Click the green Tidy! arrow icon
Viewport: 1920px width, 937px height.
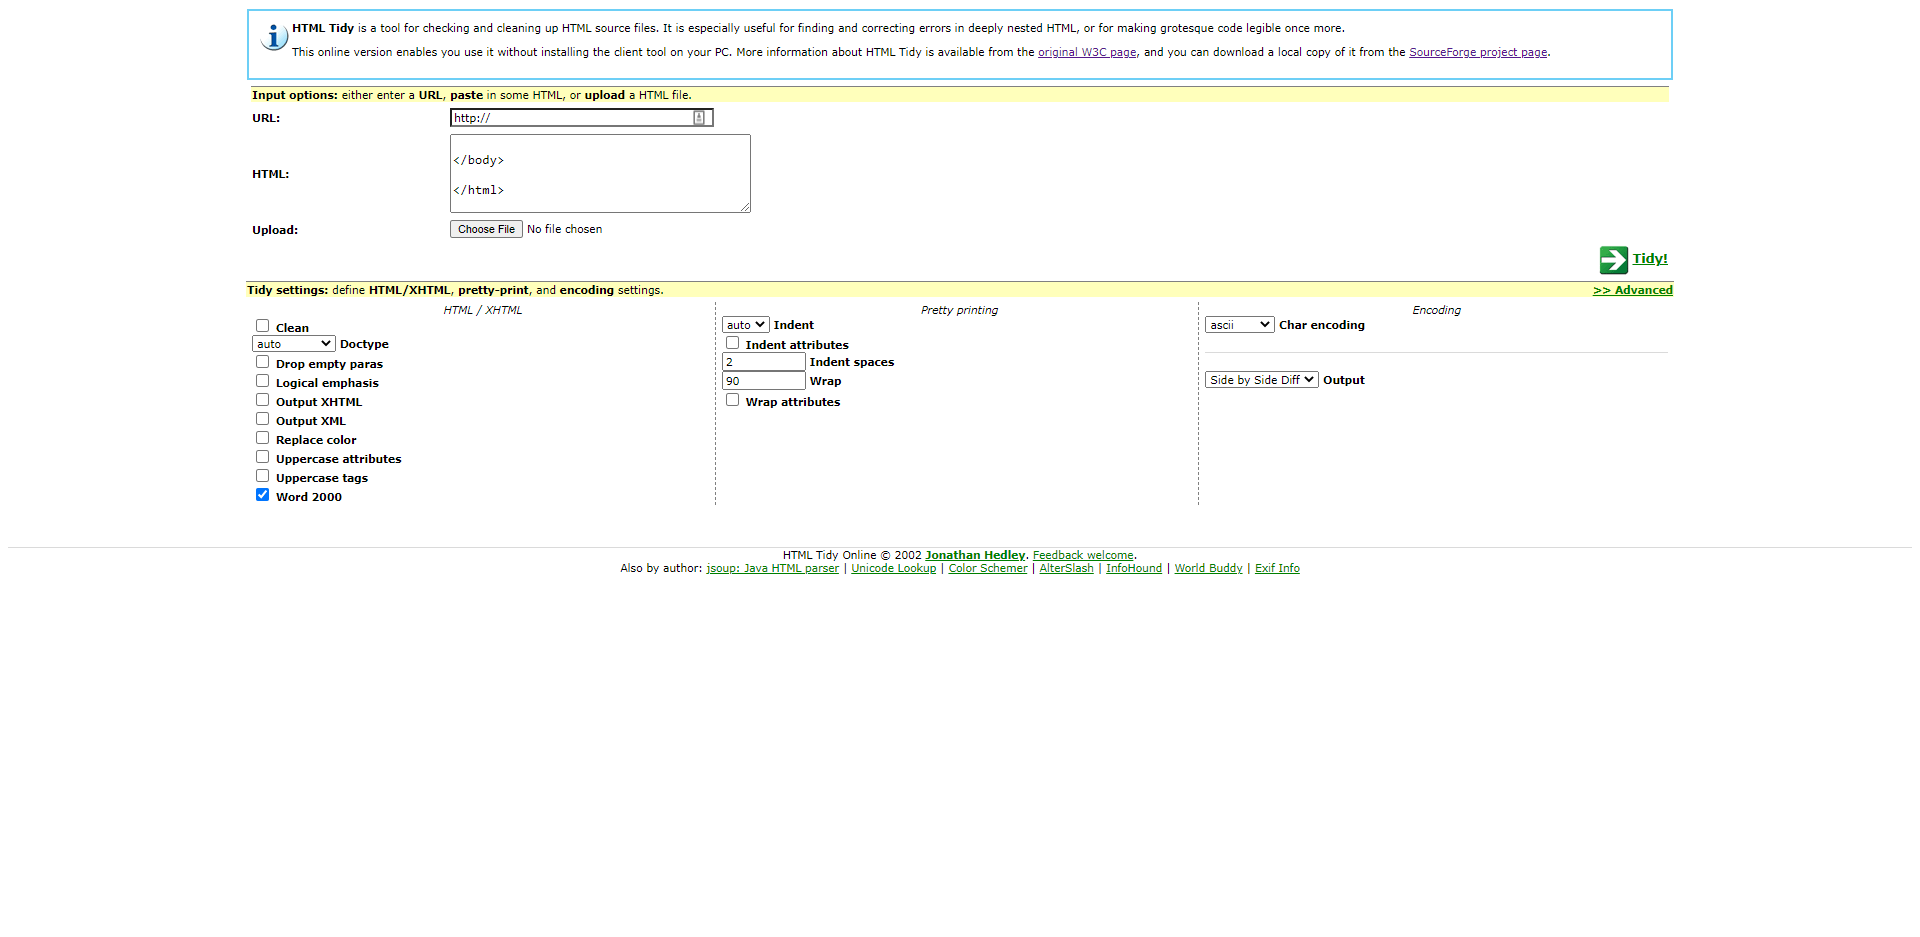coord(1613,260)
